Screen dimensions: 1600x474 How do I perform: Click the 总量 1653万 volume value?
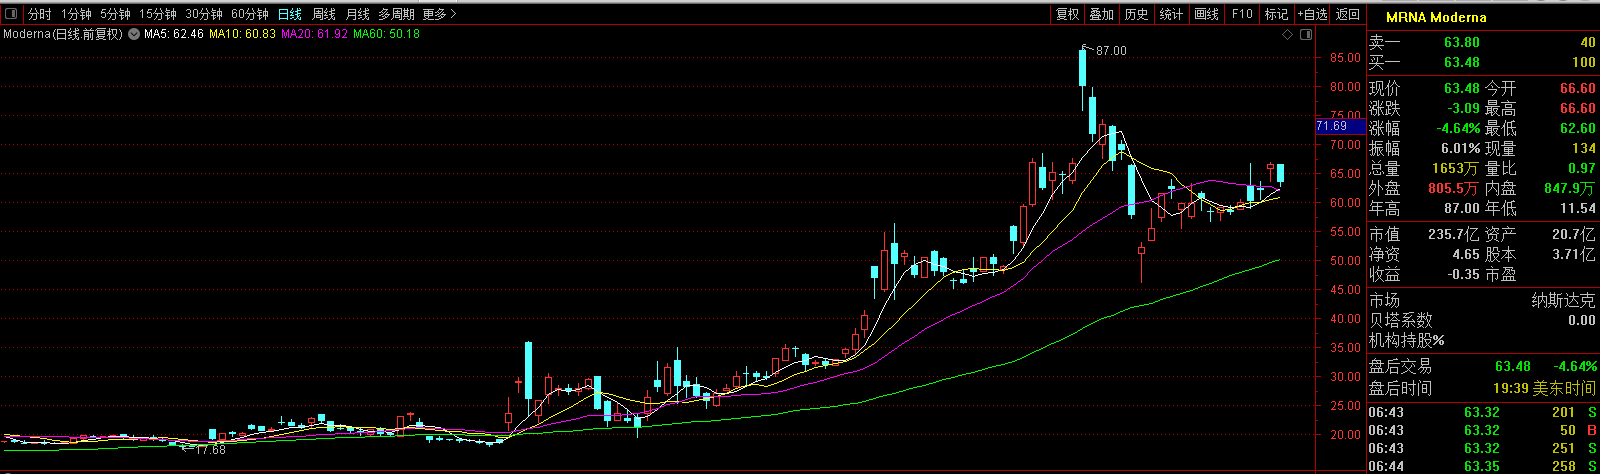(x=1455, y=168)
